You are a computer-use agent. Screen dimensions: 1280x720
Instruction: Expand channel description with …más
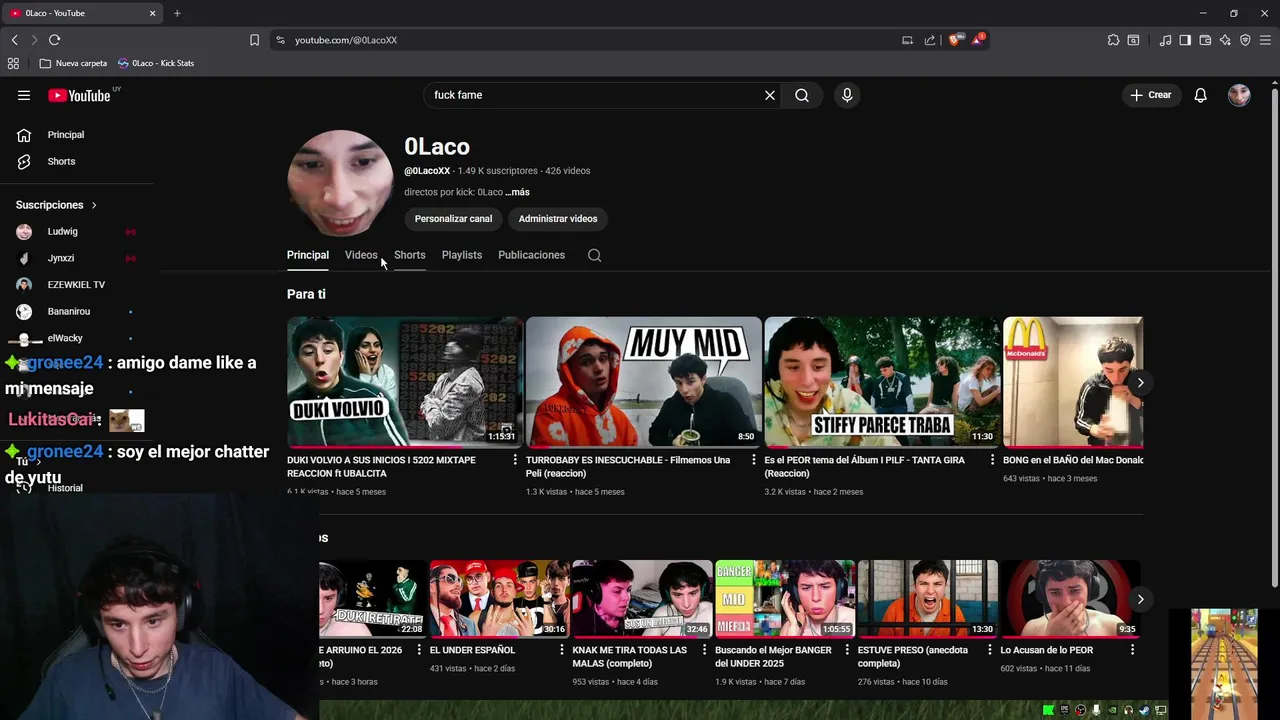[x=517, y=192]
